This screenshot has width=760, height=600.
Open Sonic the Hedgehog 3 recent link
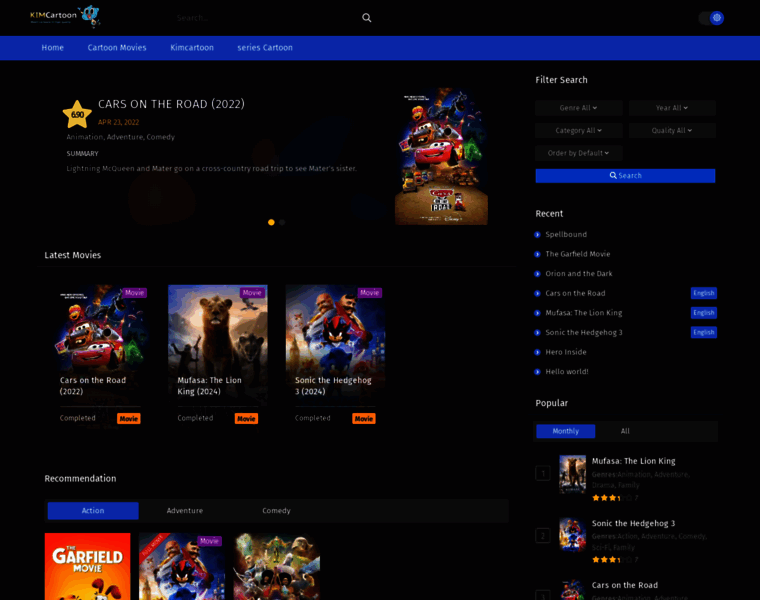(x=584, y=332)
